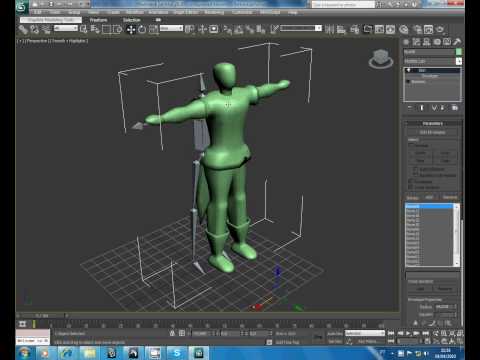This screenshot has width=480, height=360.
Task: Toggle the Selection Lock icon
Action: click(172, 333)
